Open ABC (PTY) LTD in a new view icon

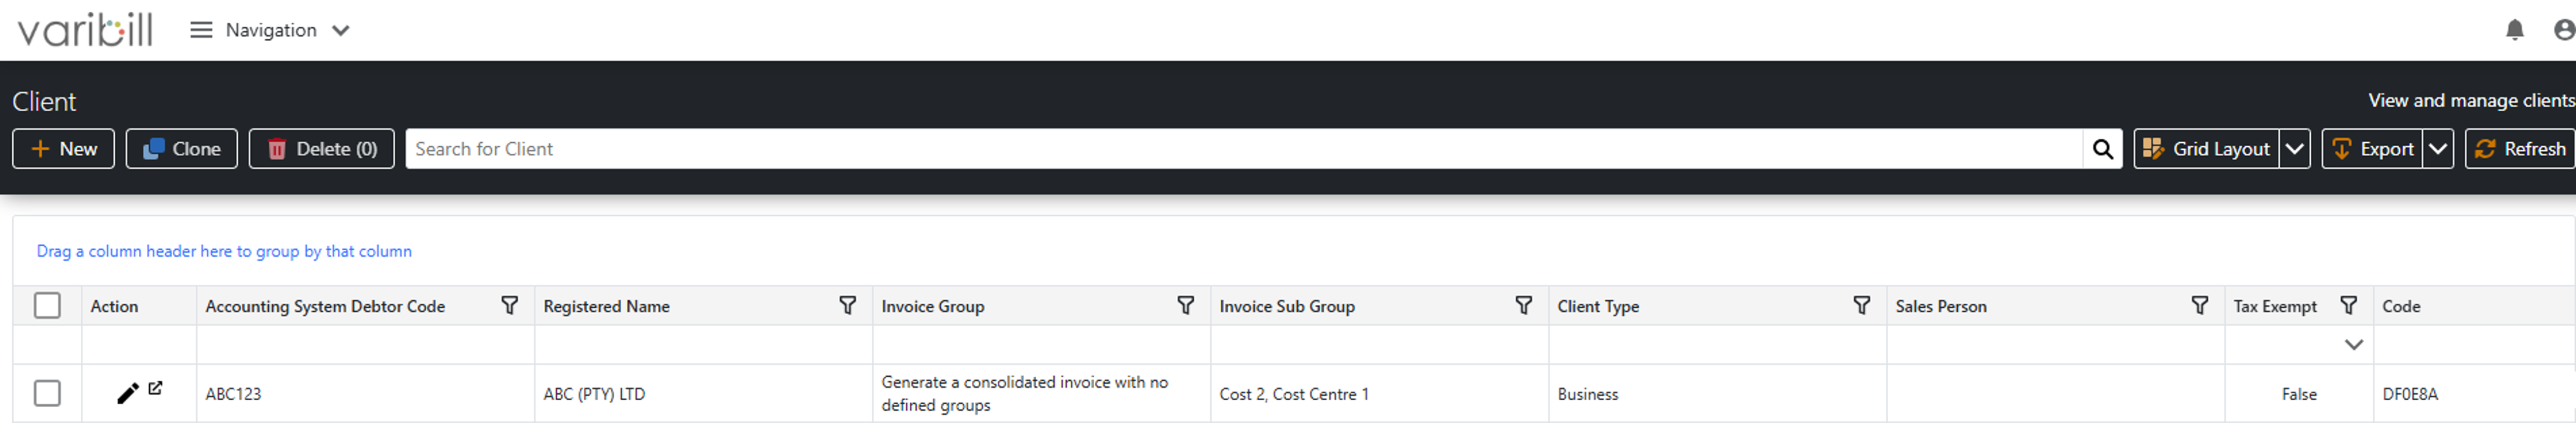(x=155, y=388)
